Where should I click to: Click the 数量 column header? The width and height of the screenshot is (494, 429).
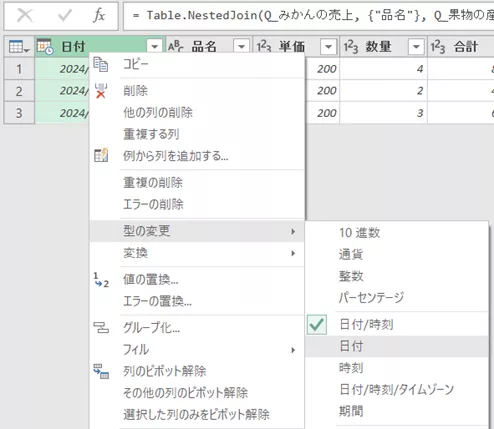[x=383, y=47]
